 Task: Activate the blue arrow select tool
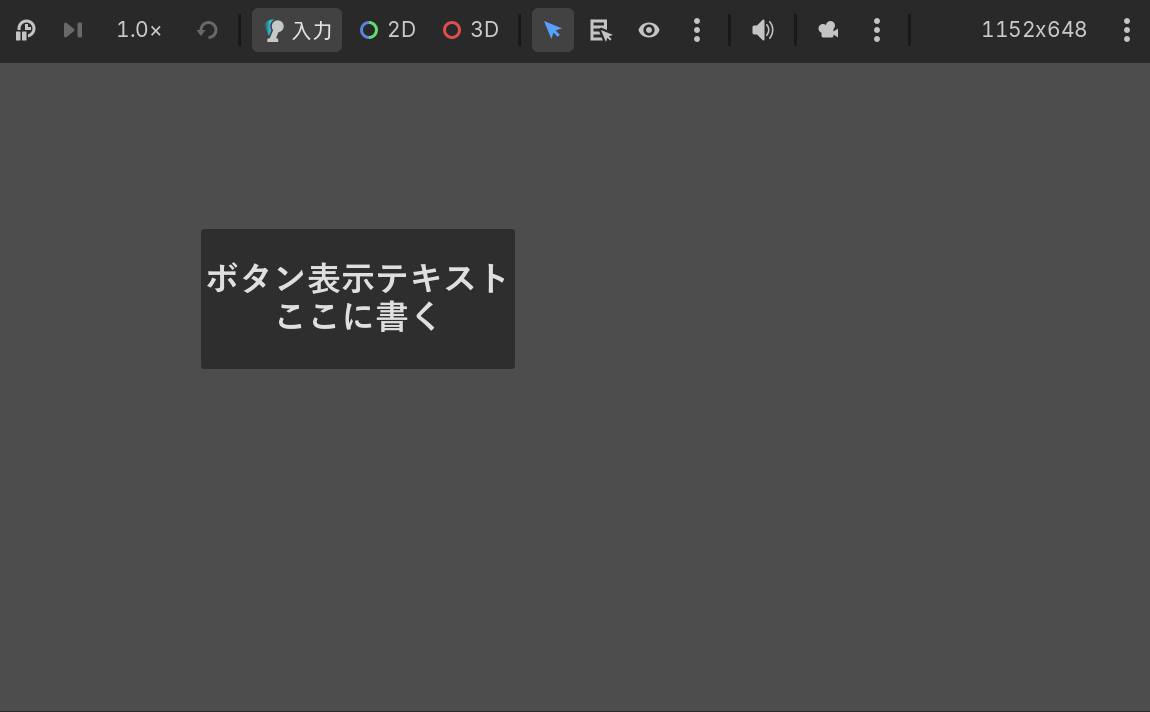552,30
